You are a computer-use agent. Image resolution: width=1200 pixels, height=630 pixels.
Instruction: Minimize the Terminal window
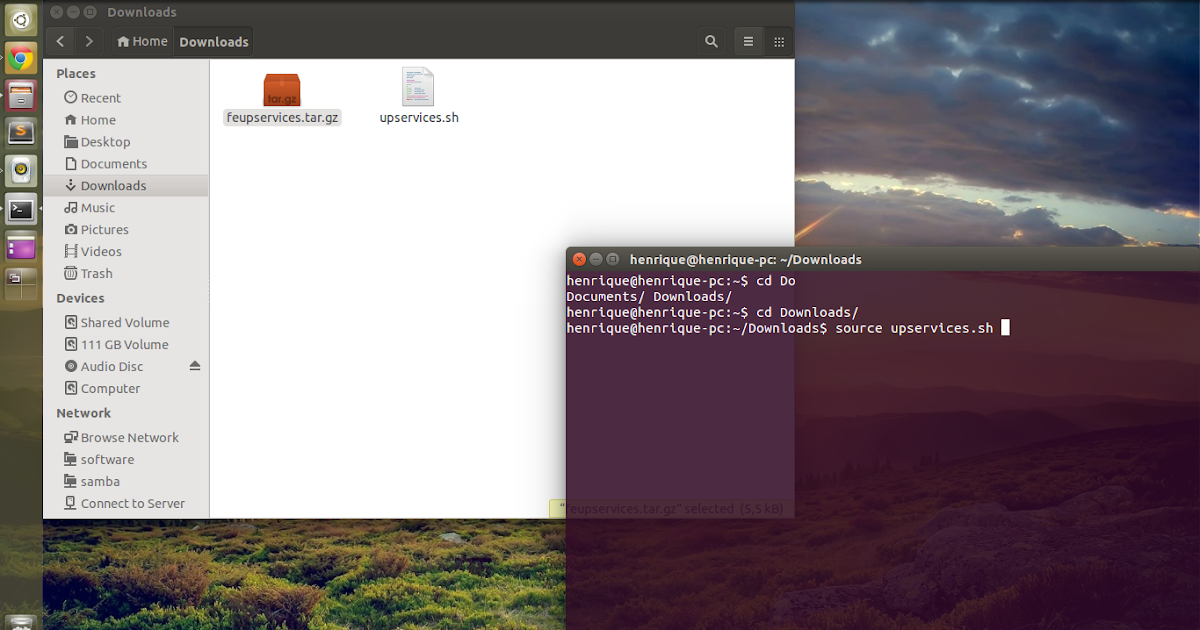(x=596, y=259)
